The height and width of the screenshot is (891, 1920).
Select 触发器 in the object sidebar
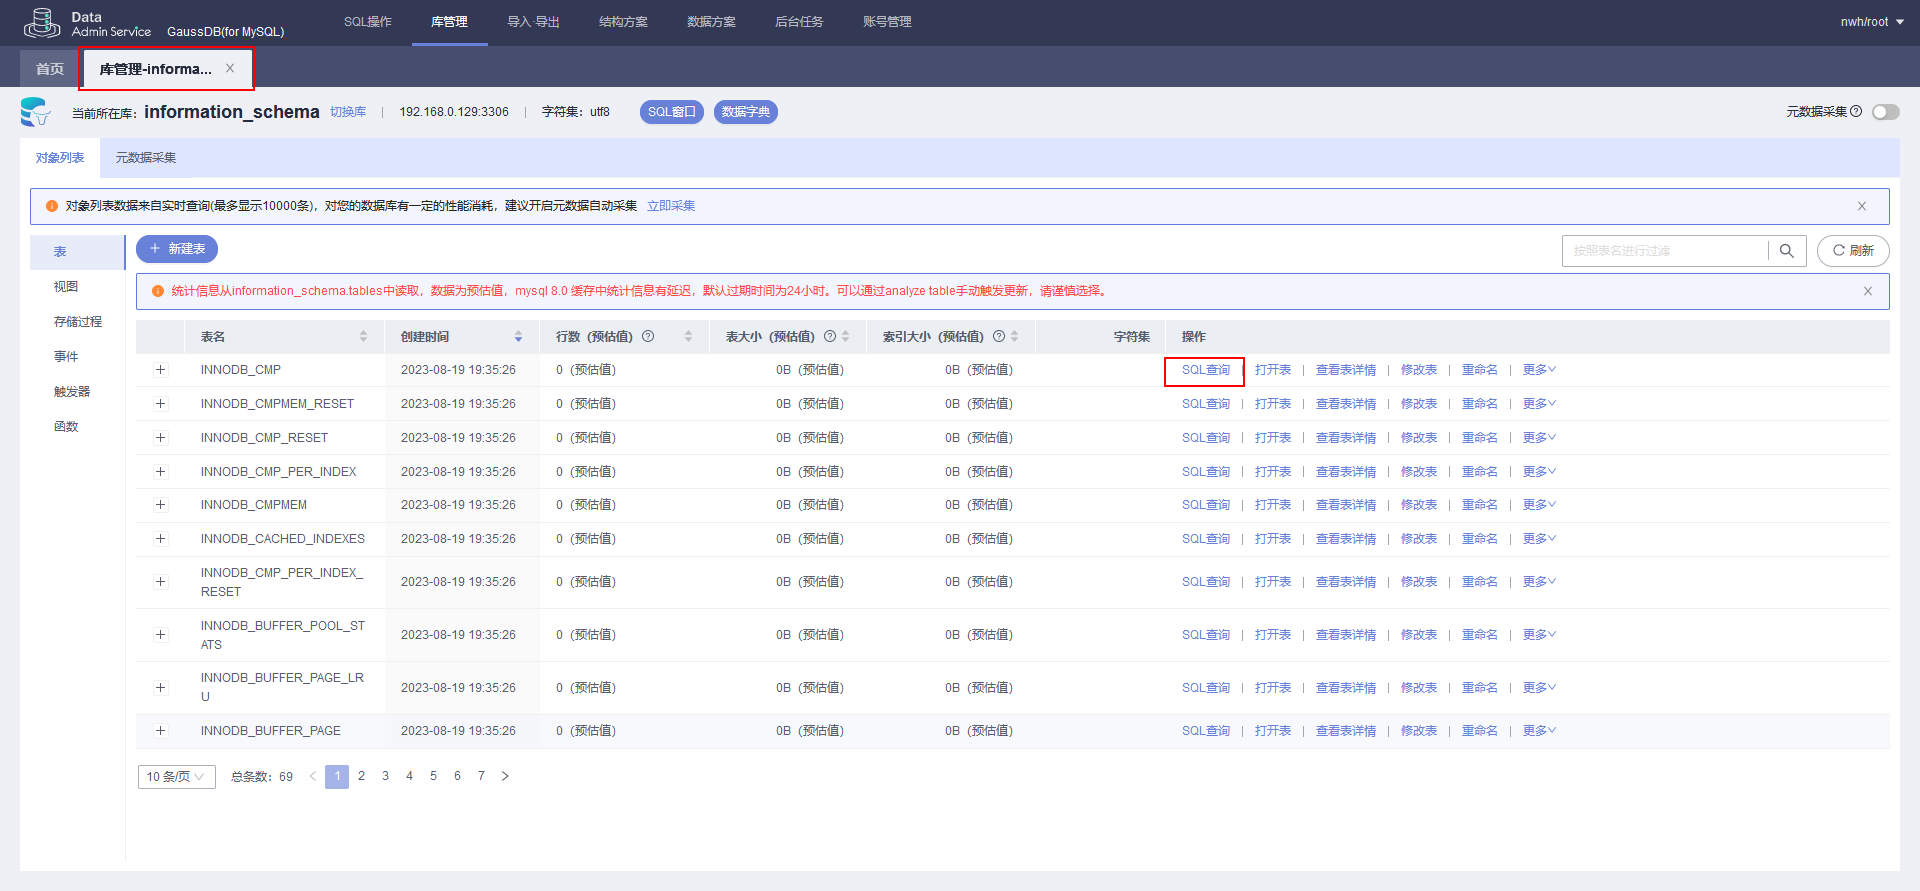72,392
